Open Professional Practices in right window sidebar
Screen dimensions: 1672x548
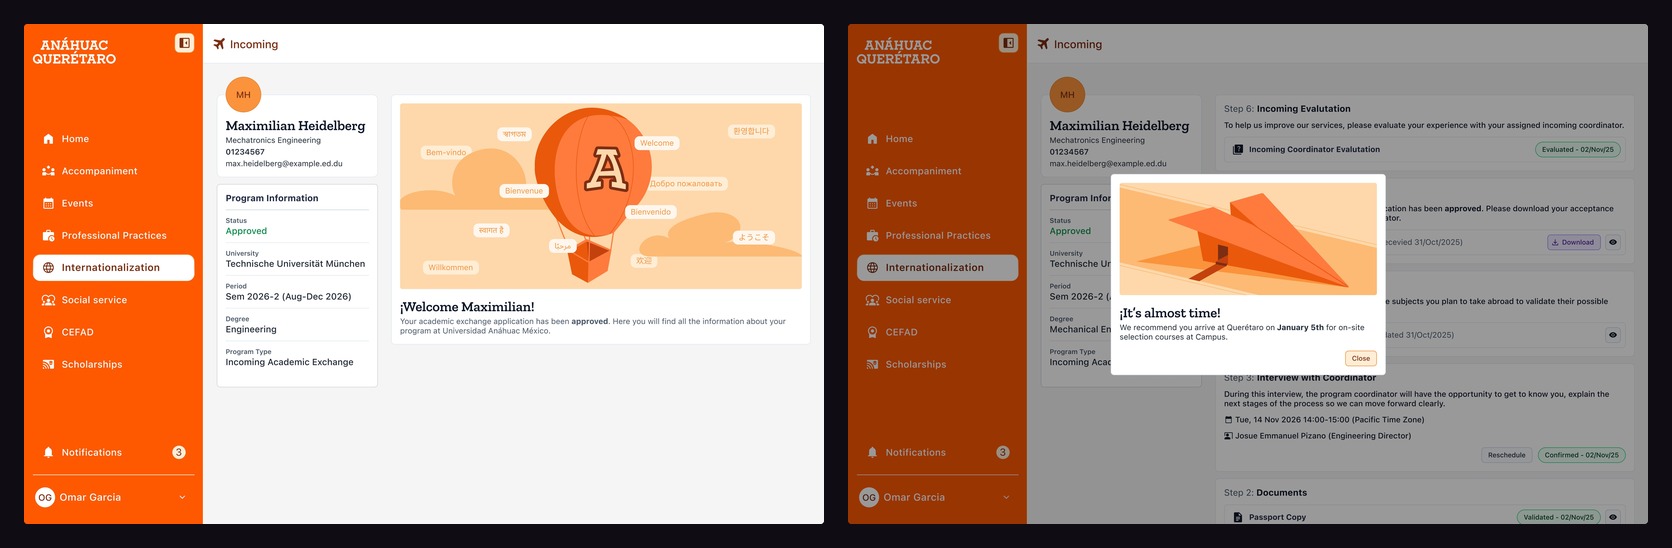point(937,235)
